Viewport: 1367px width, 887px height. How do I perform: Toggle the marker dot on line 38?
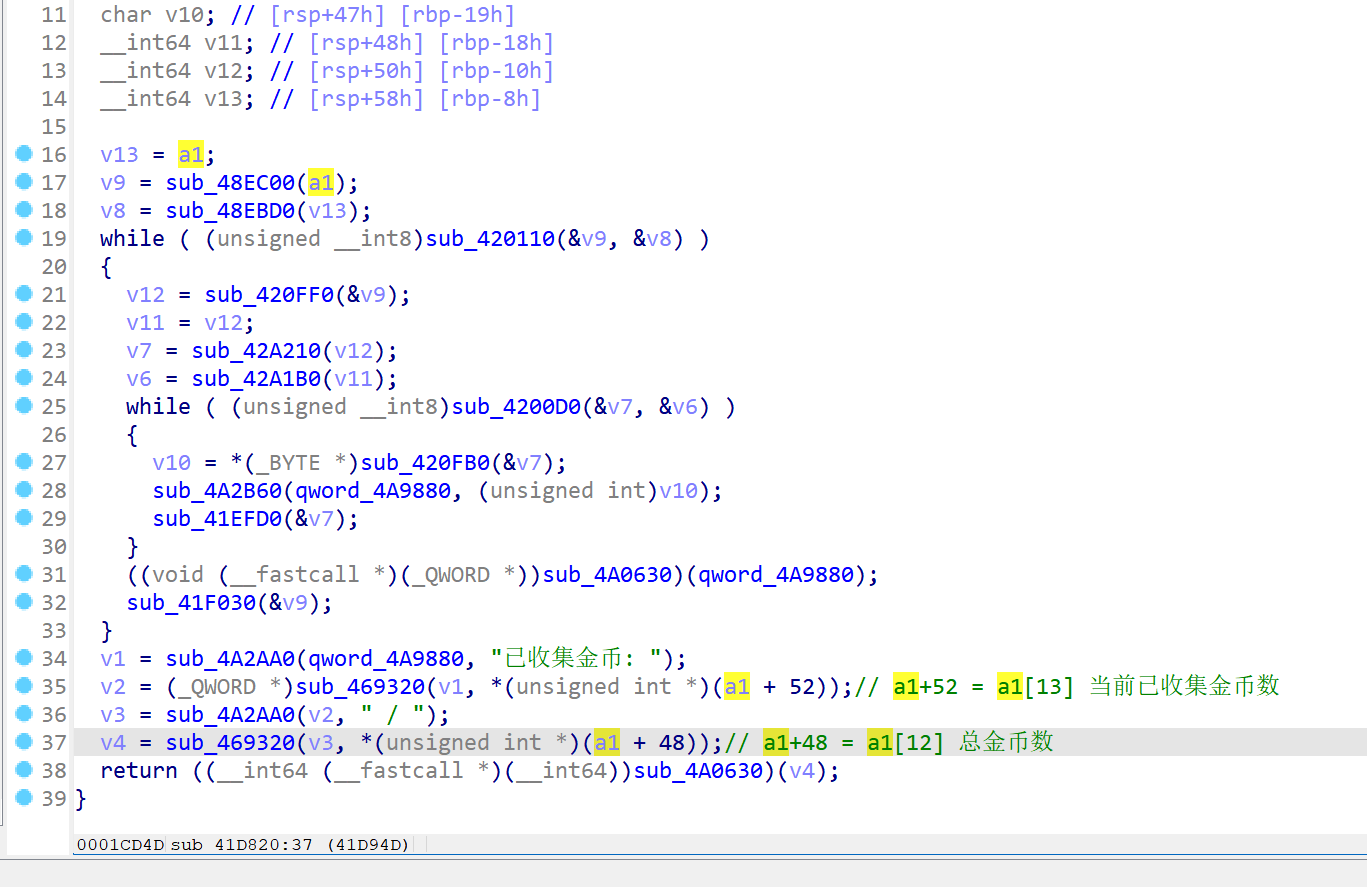pyautogui.click(x=23, y=770)
